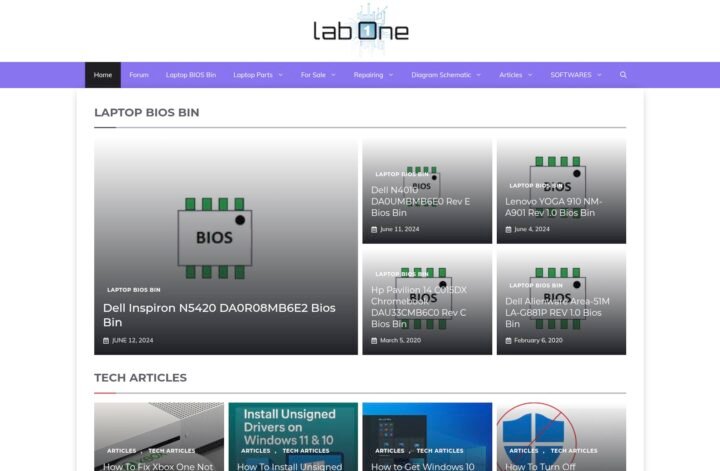Open Dell Inspiron N5420 DA0R08MB6E2 Bios Bin article
Screen dimensions: 720x471
219,315
